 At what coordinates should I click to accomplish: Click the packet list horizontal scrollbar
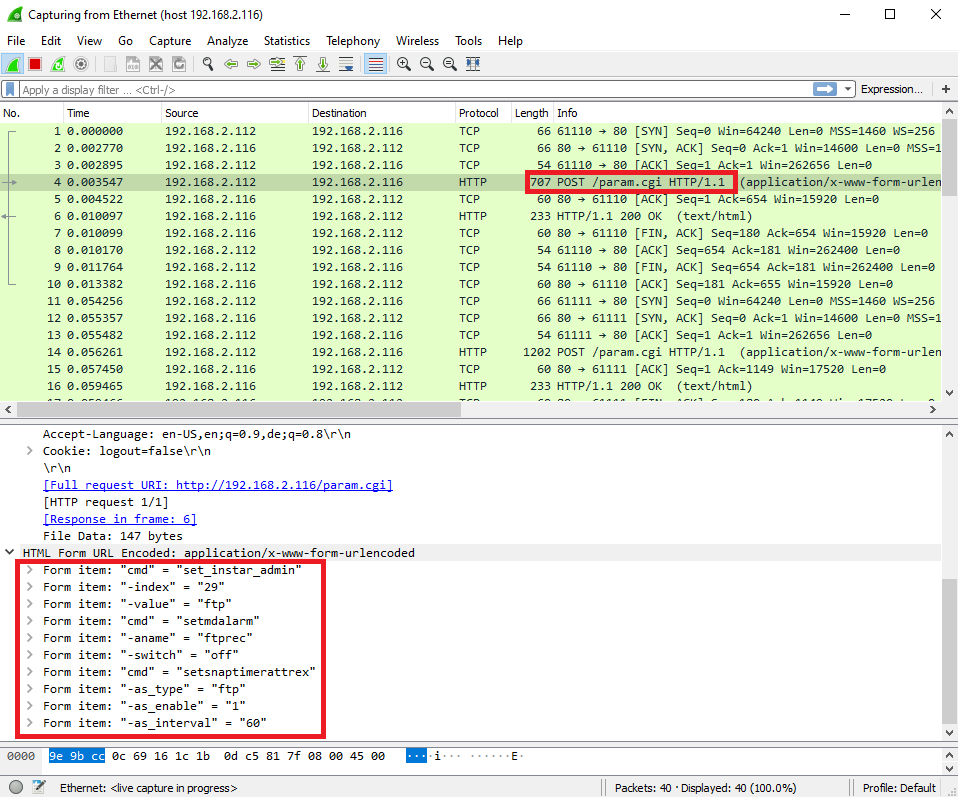click(470, 411)
